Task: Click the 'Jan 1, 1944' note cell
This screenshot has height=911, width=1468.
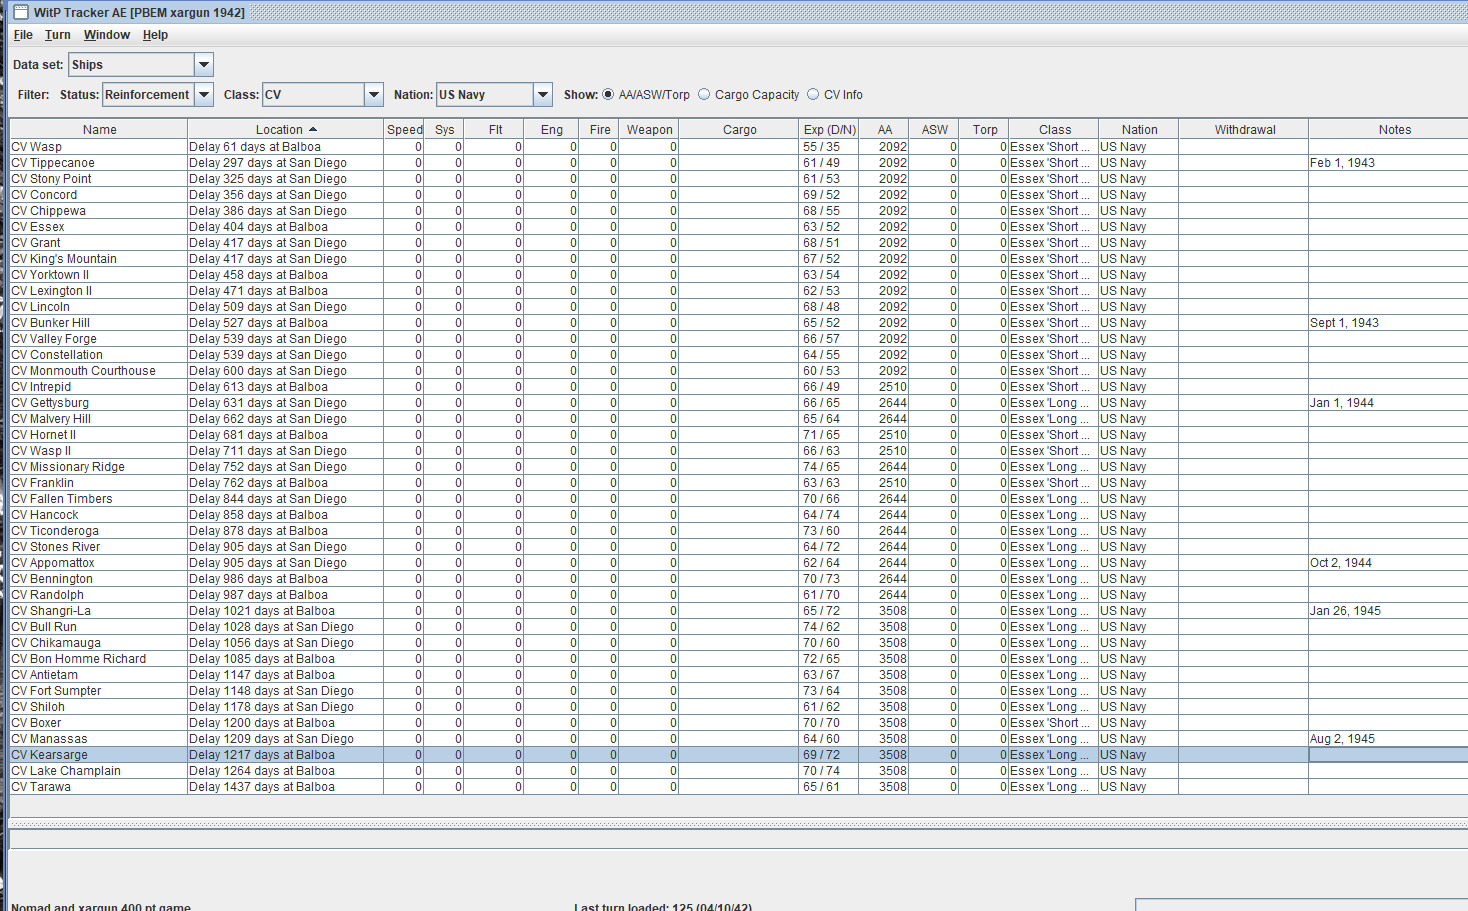Action: tap(1388, 403)
